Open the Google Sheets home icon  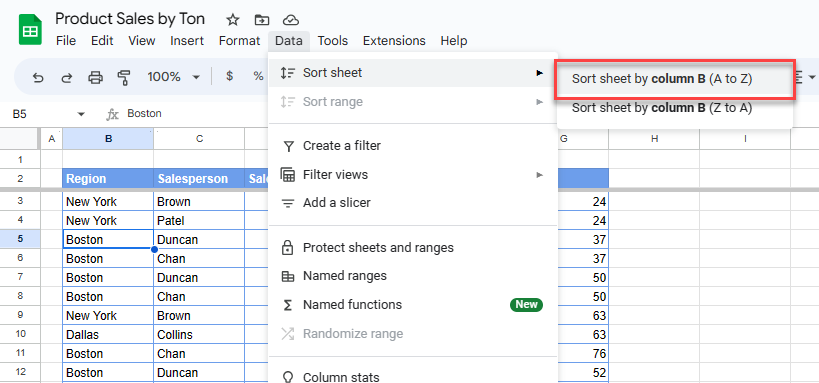[x=30, y=30]
